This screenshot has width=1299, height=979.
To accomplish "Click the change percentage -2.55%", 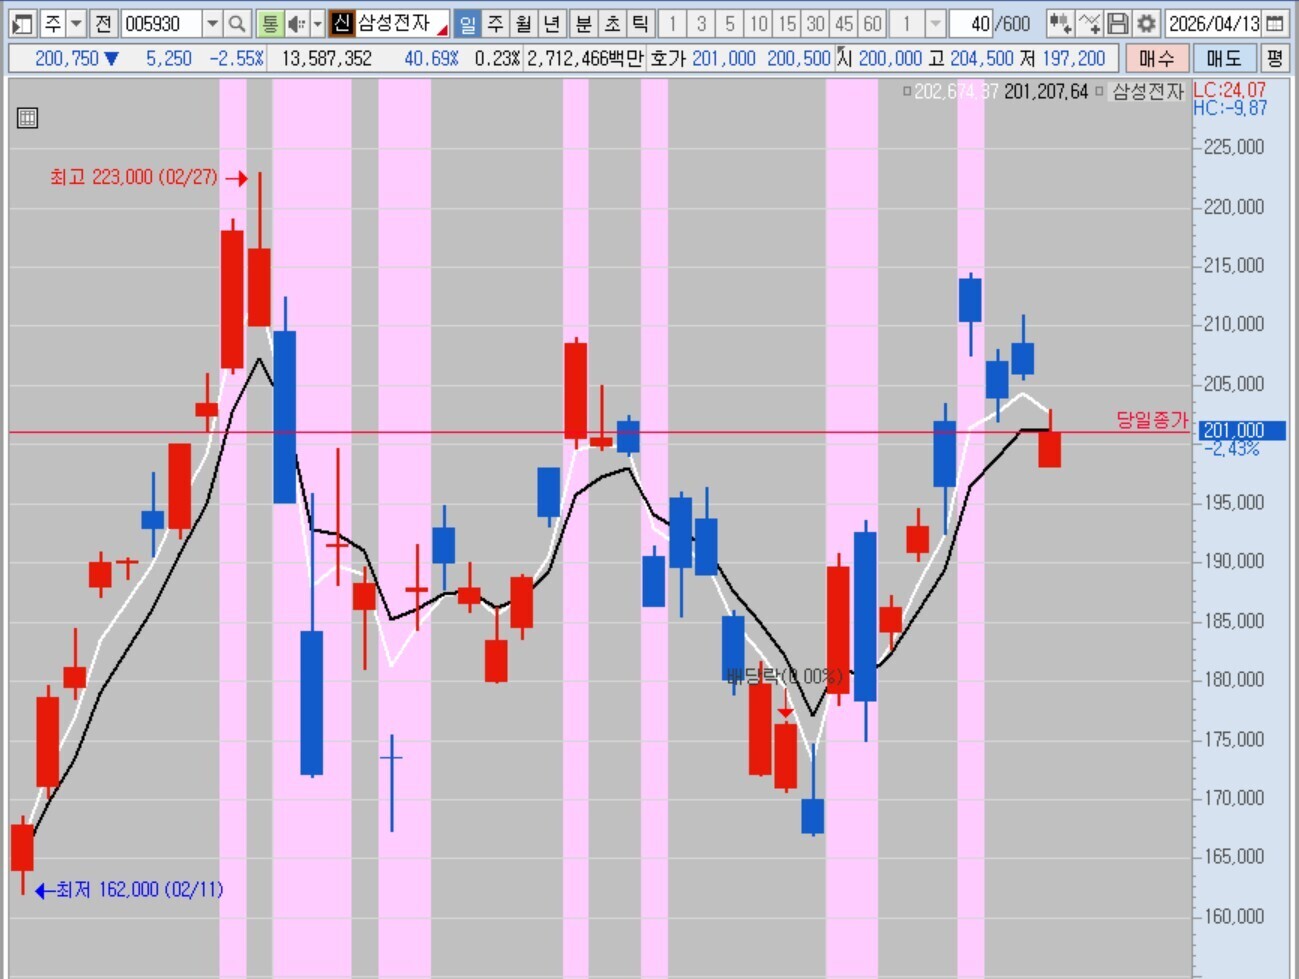I will pyautogui.click(x=237, y=59).
